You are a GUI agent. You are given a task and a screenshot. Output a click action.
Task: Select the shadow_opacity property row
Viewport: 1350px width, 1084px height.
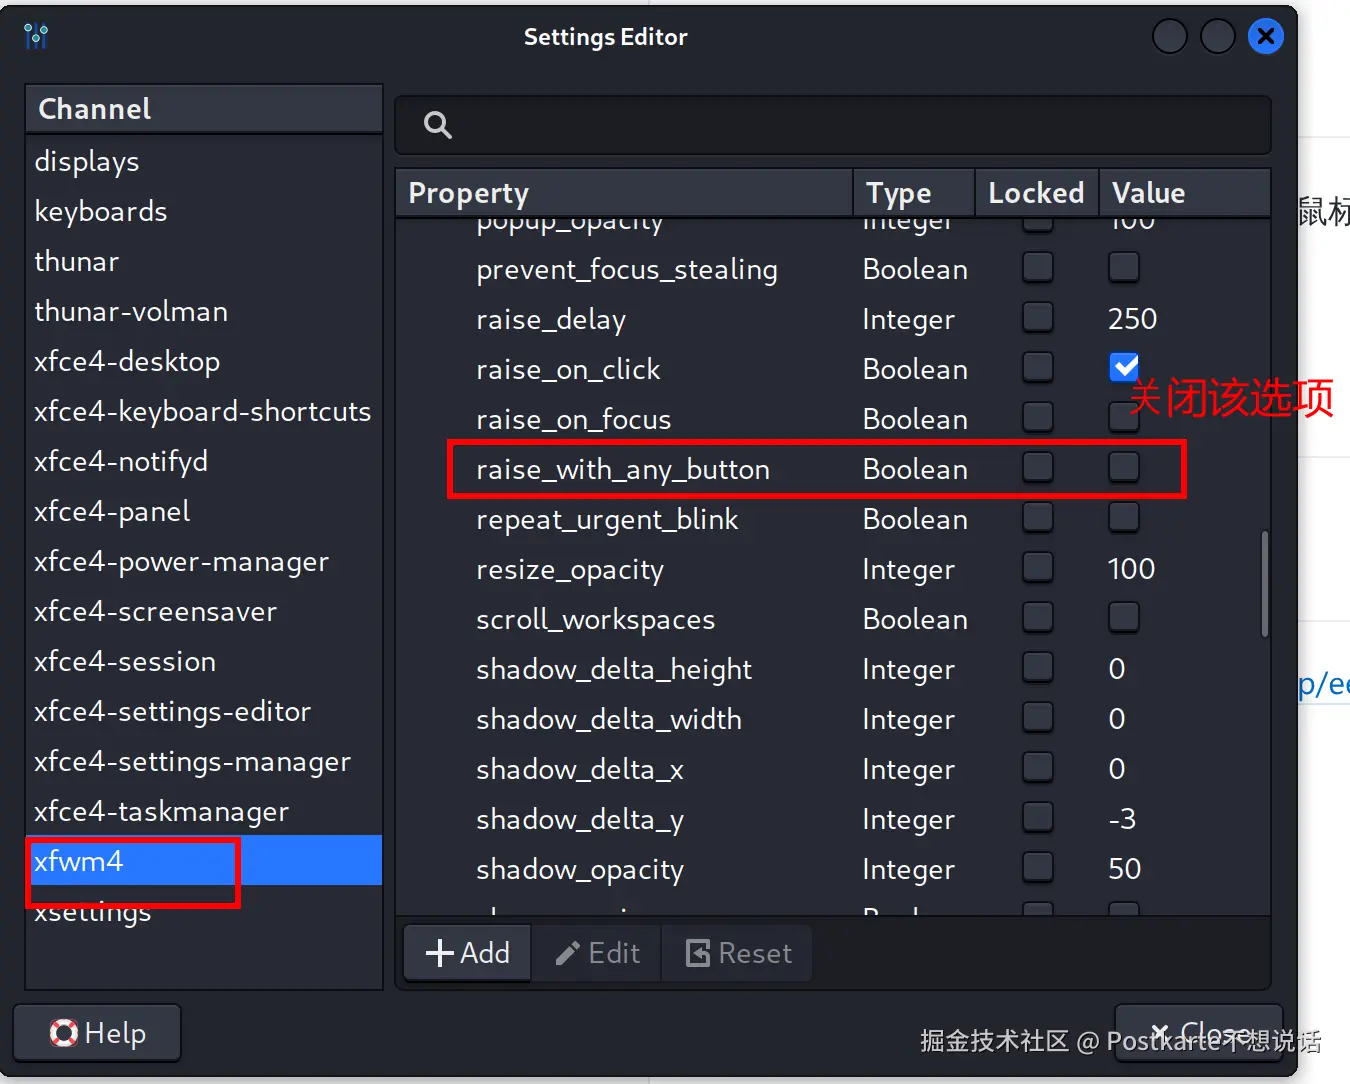click(x=580, y=870)
